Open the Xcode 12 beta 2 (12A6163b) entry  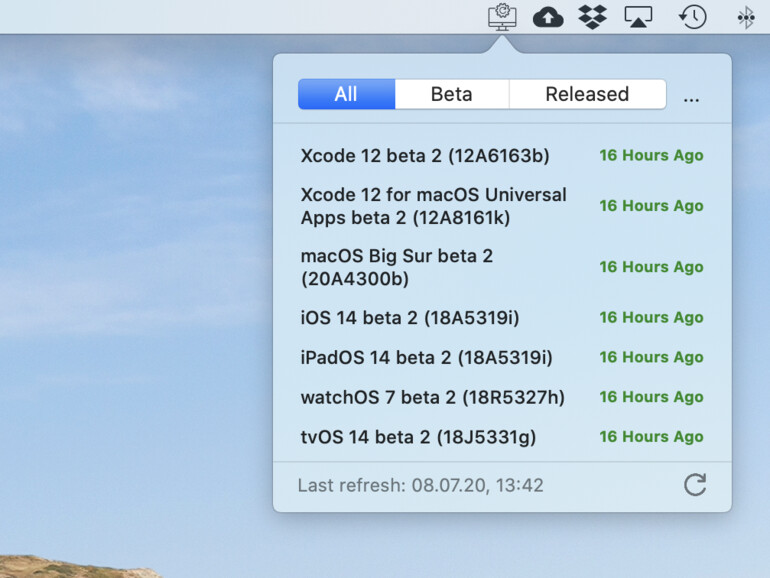425,156
